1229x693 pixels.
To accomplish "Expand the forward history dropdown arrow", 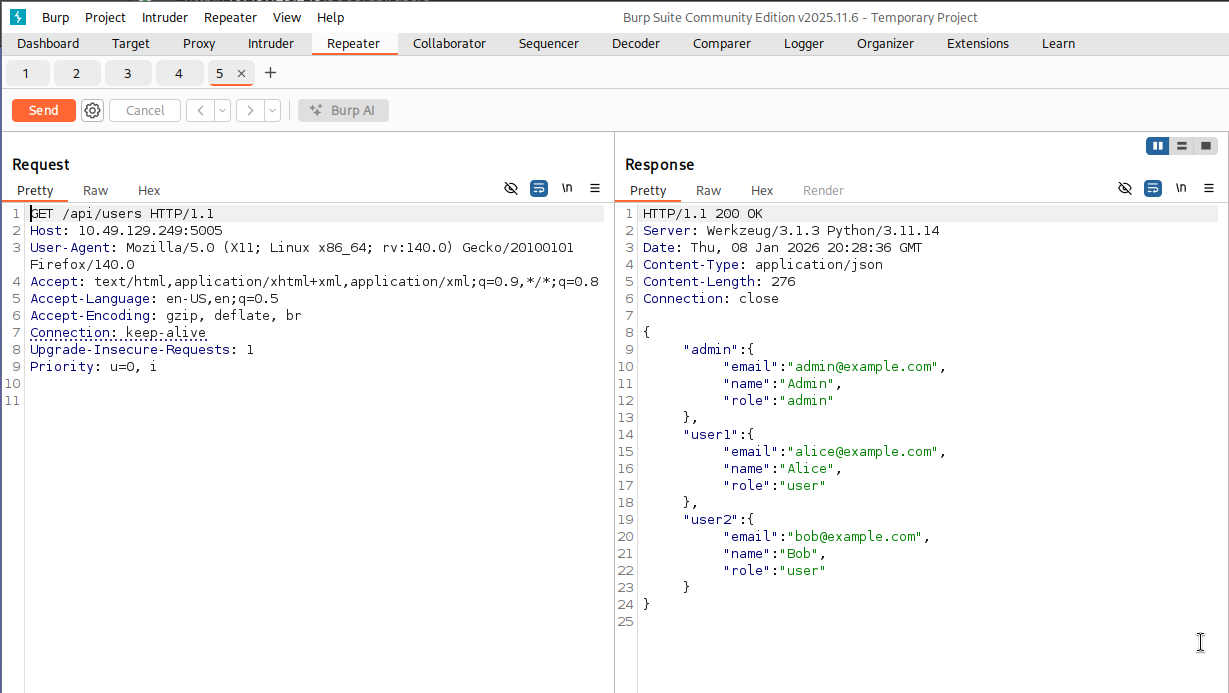I will [272, 111].
